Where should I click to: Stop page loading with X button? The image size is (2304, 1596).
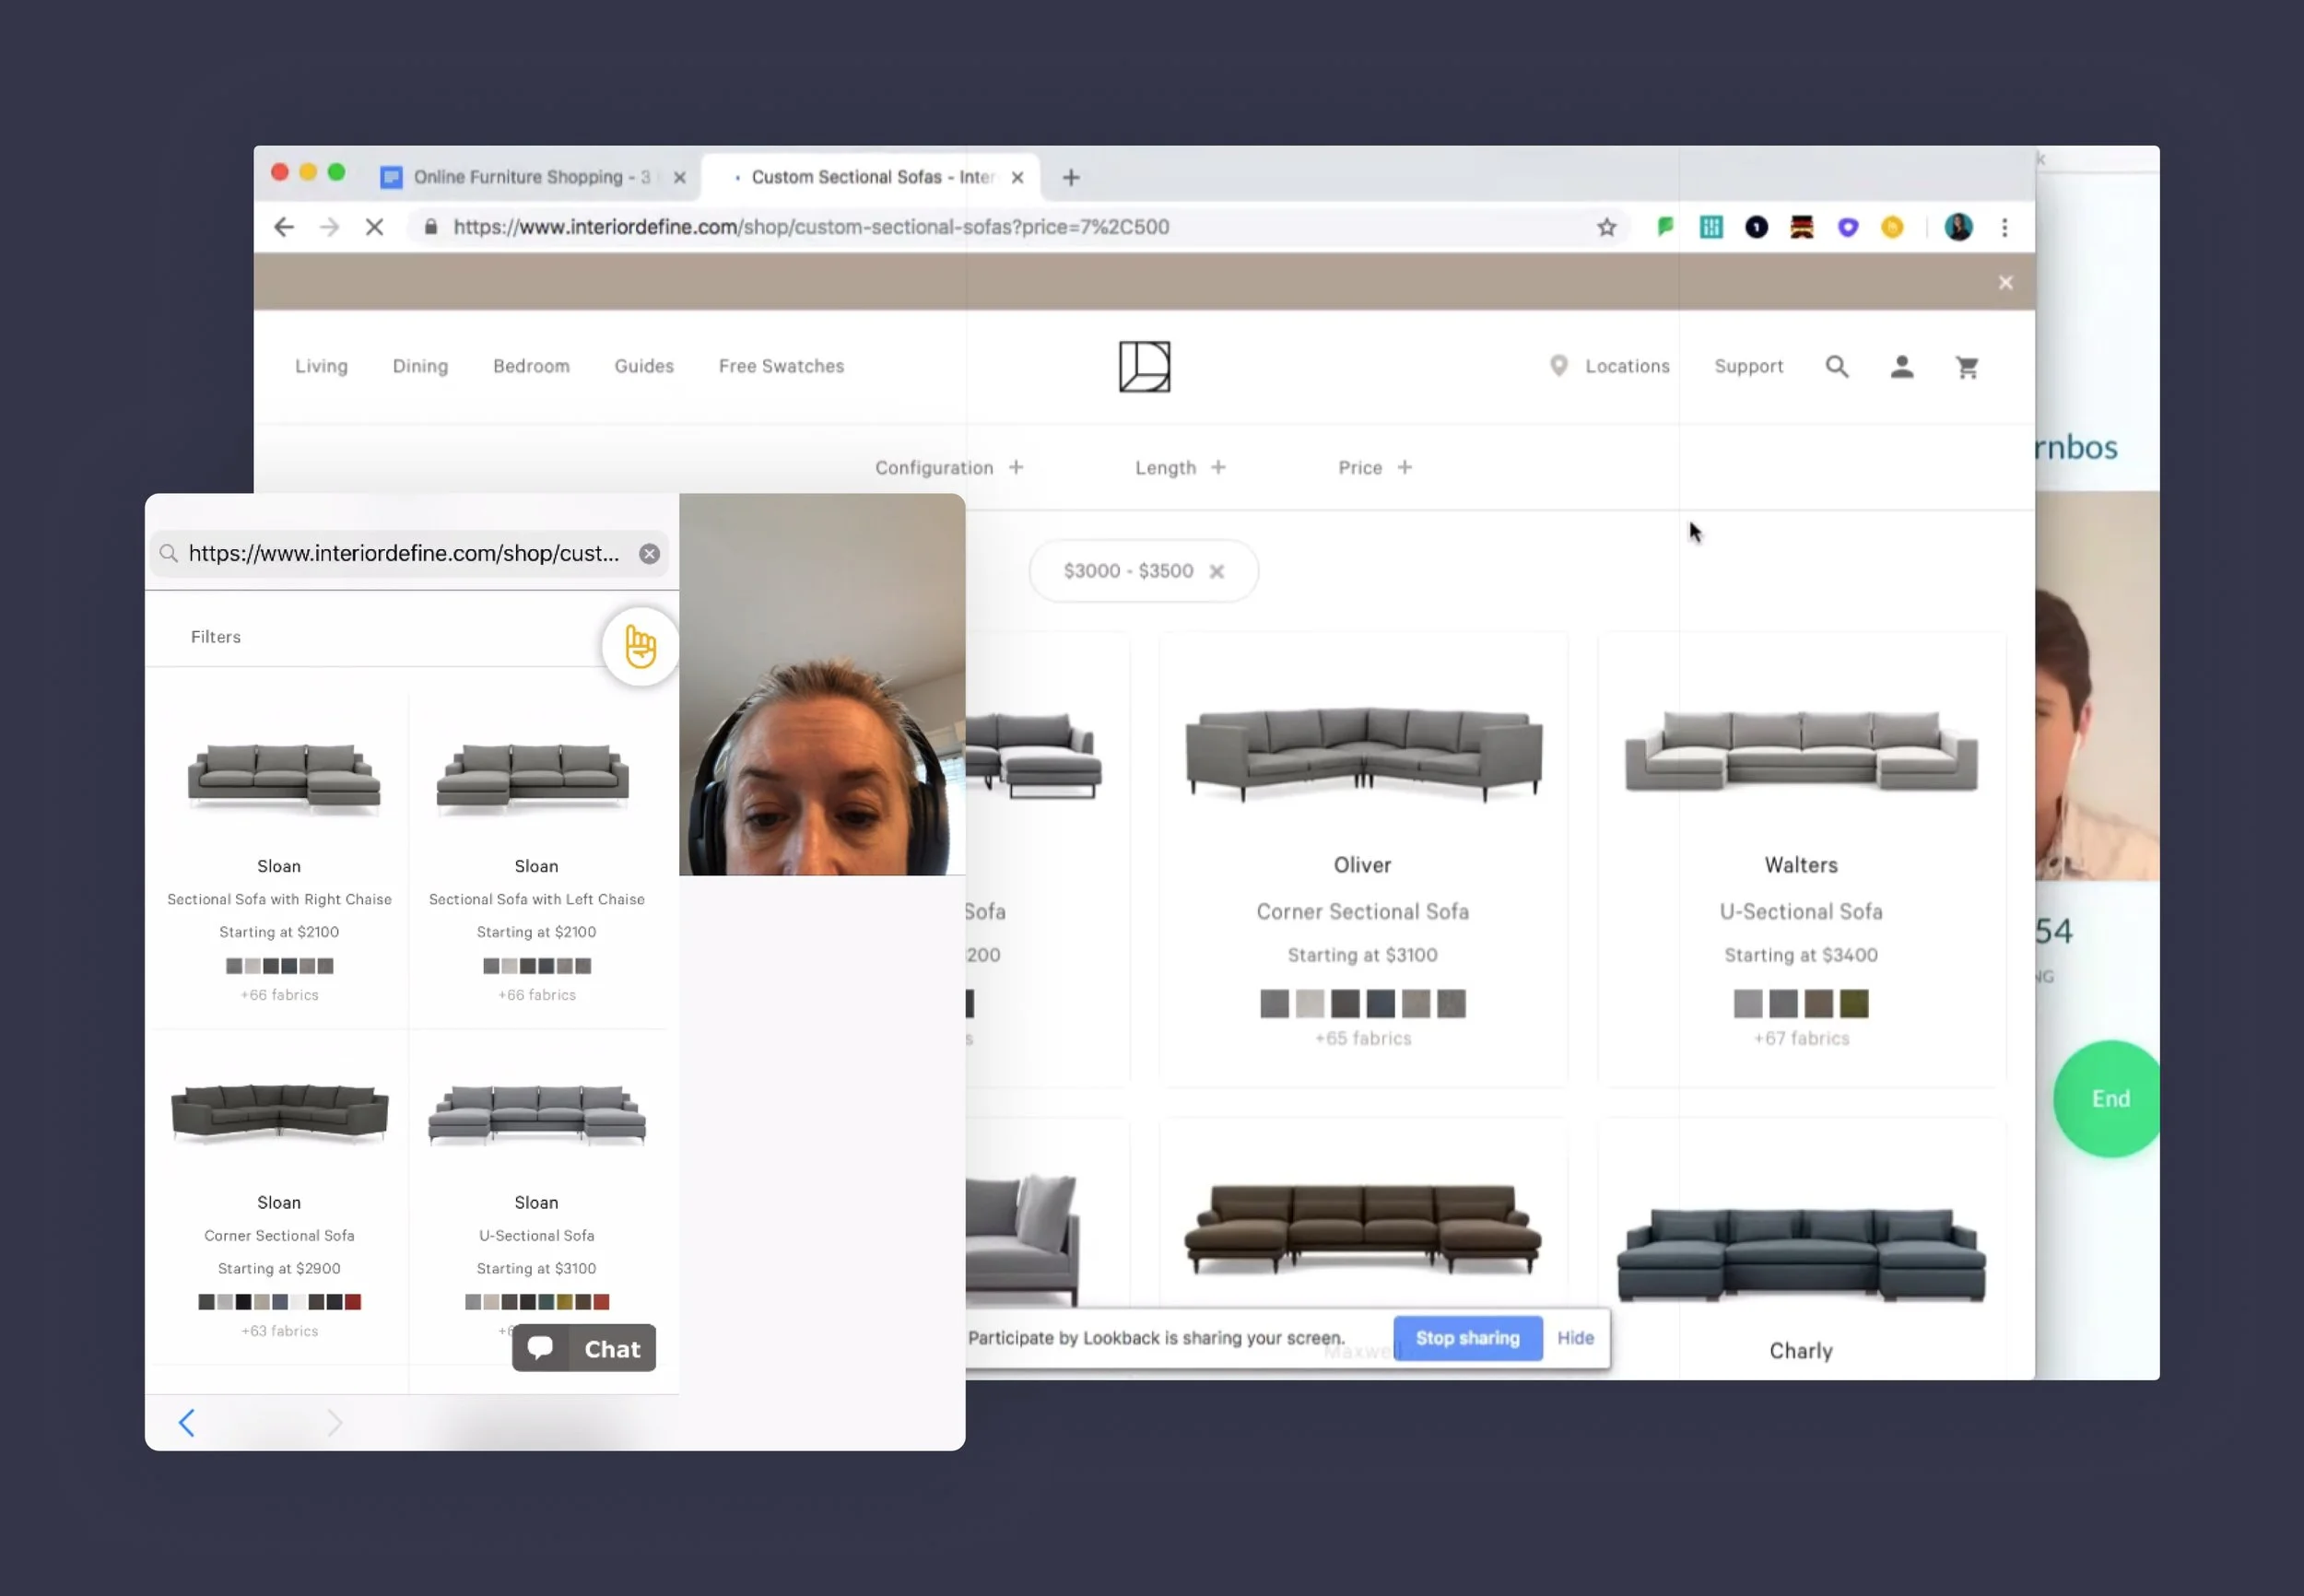(375, 228)
